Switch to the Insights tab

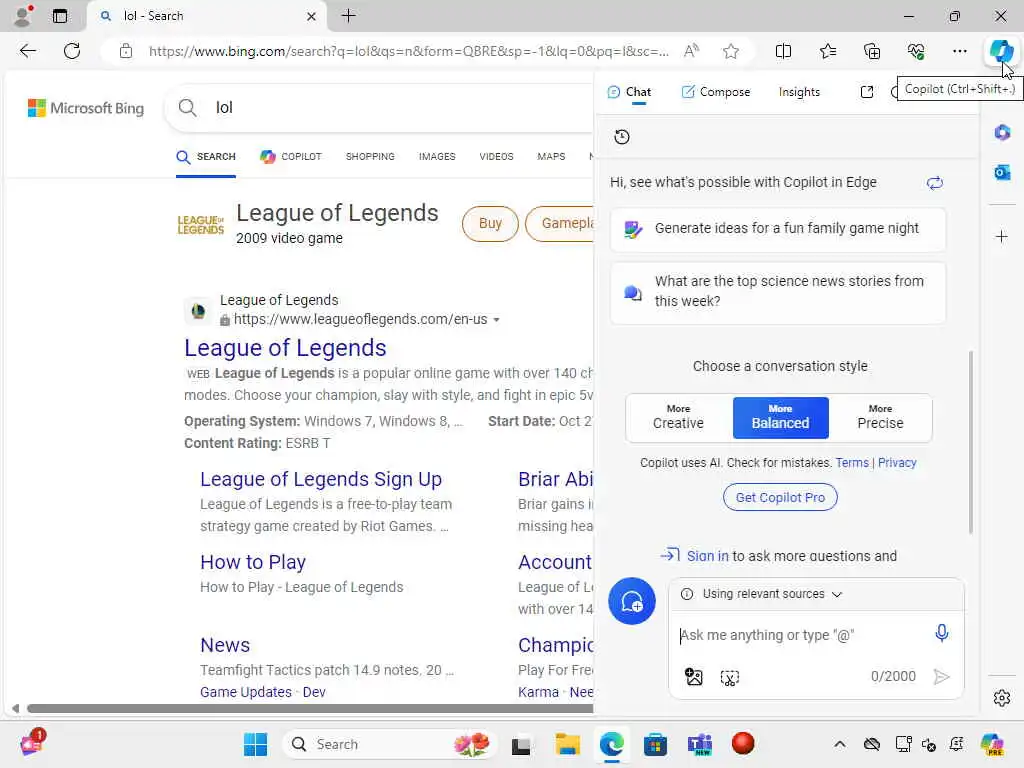pos(799,92)
